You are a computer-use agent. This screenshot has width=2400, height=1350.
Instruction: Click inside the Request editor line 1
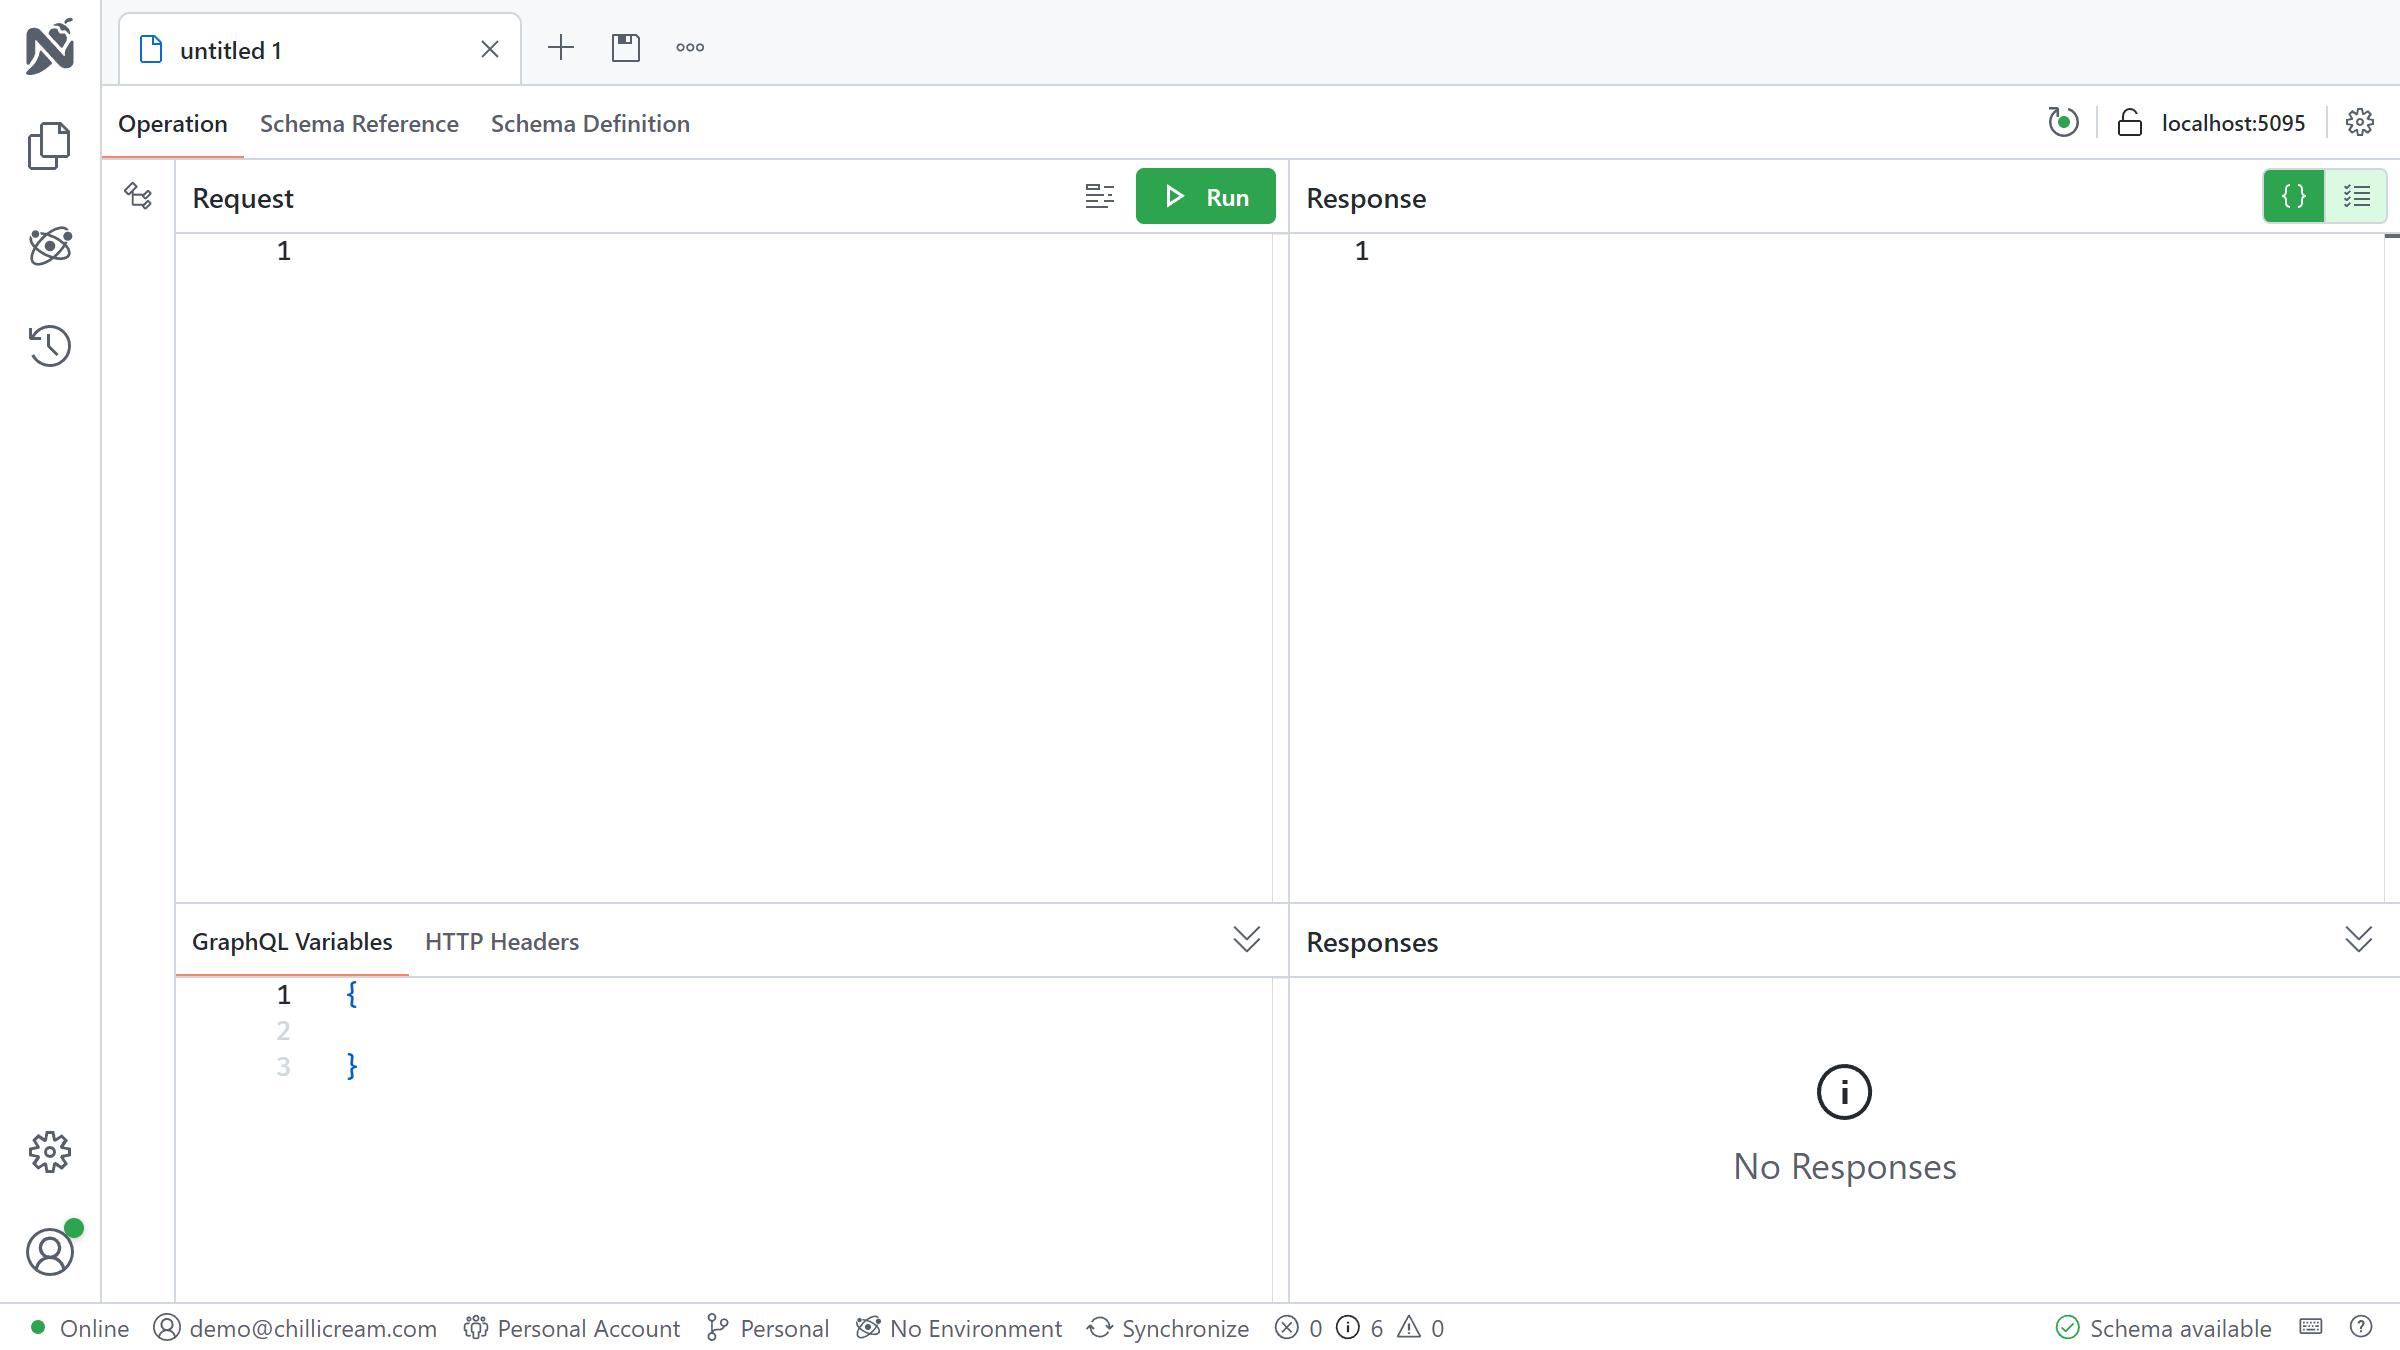coord(700,252)
